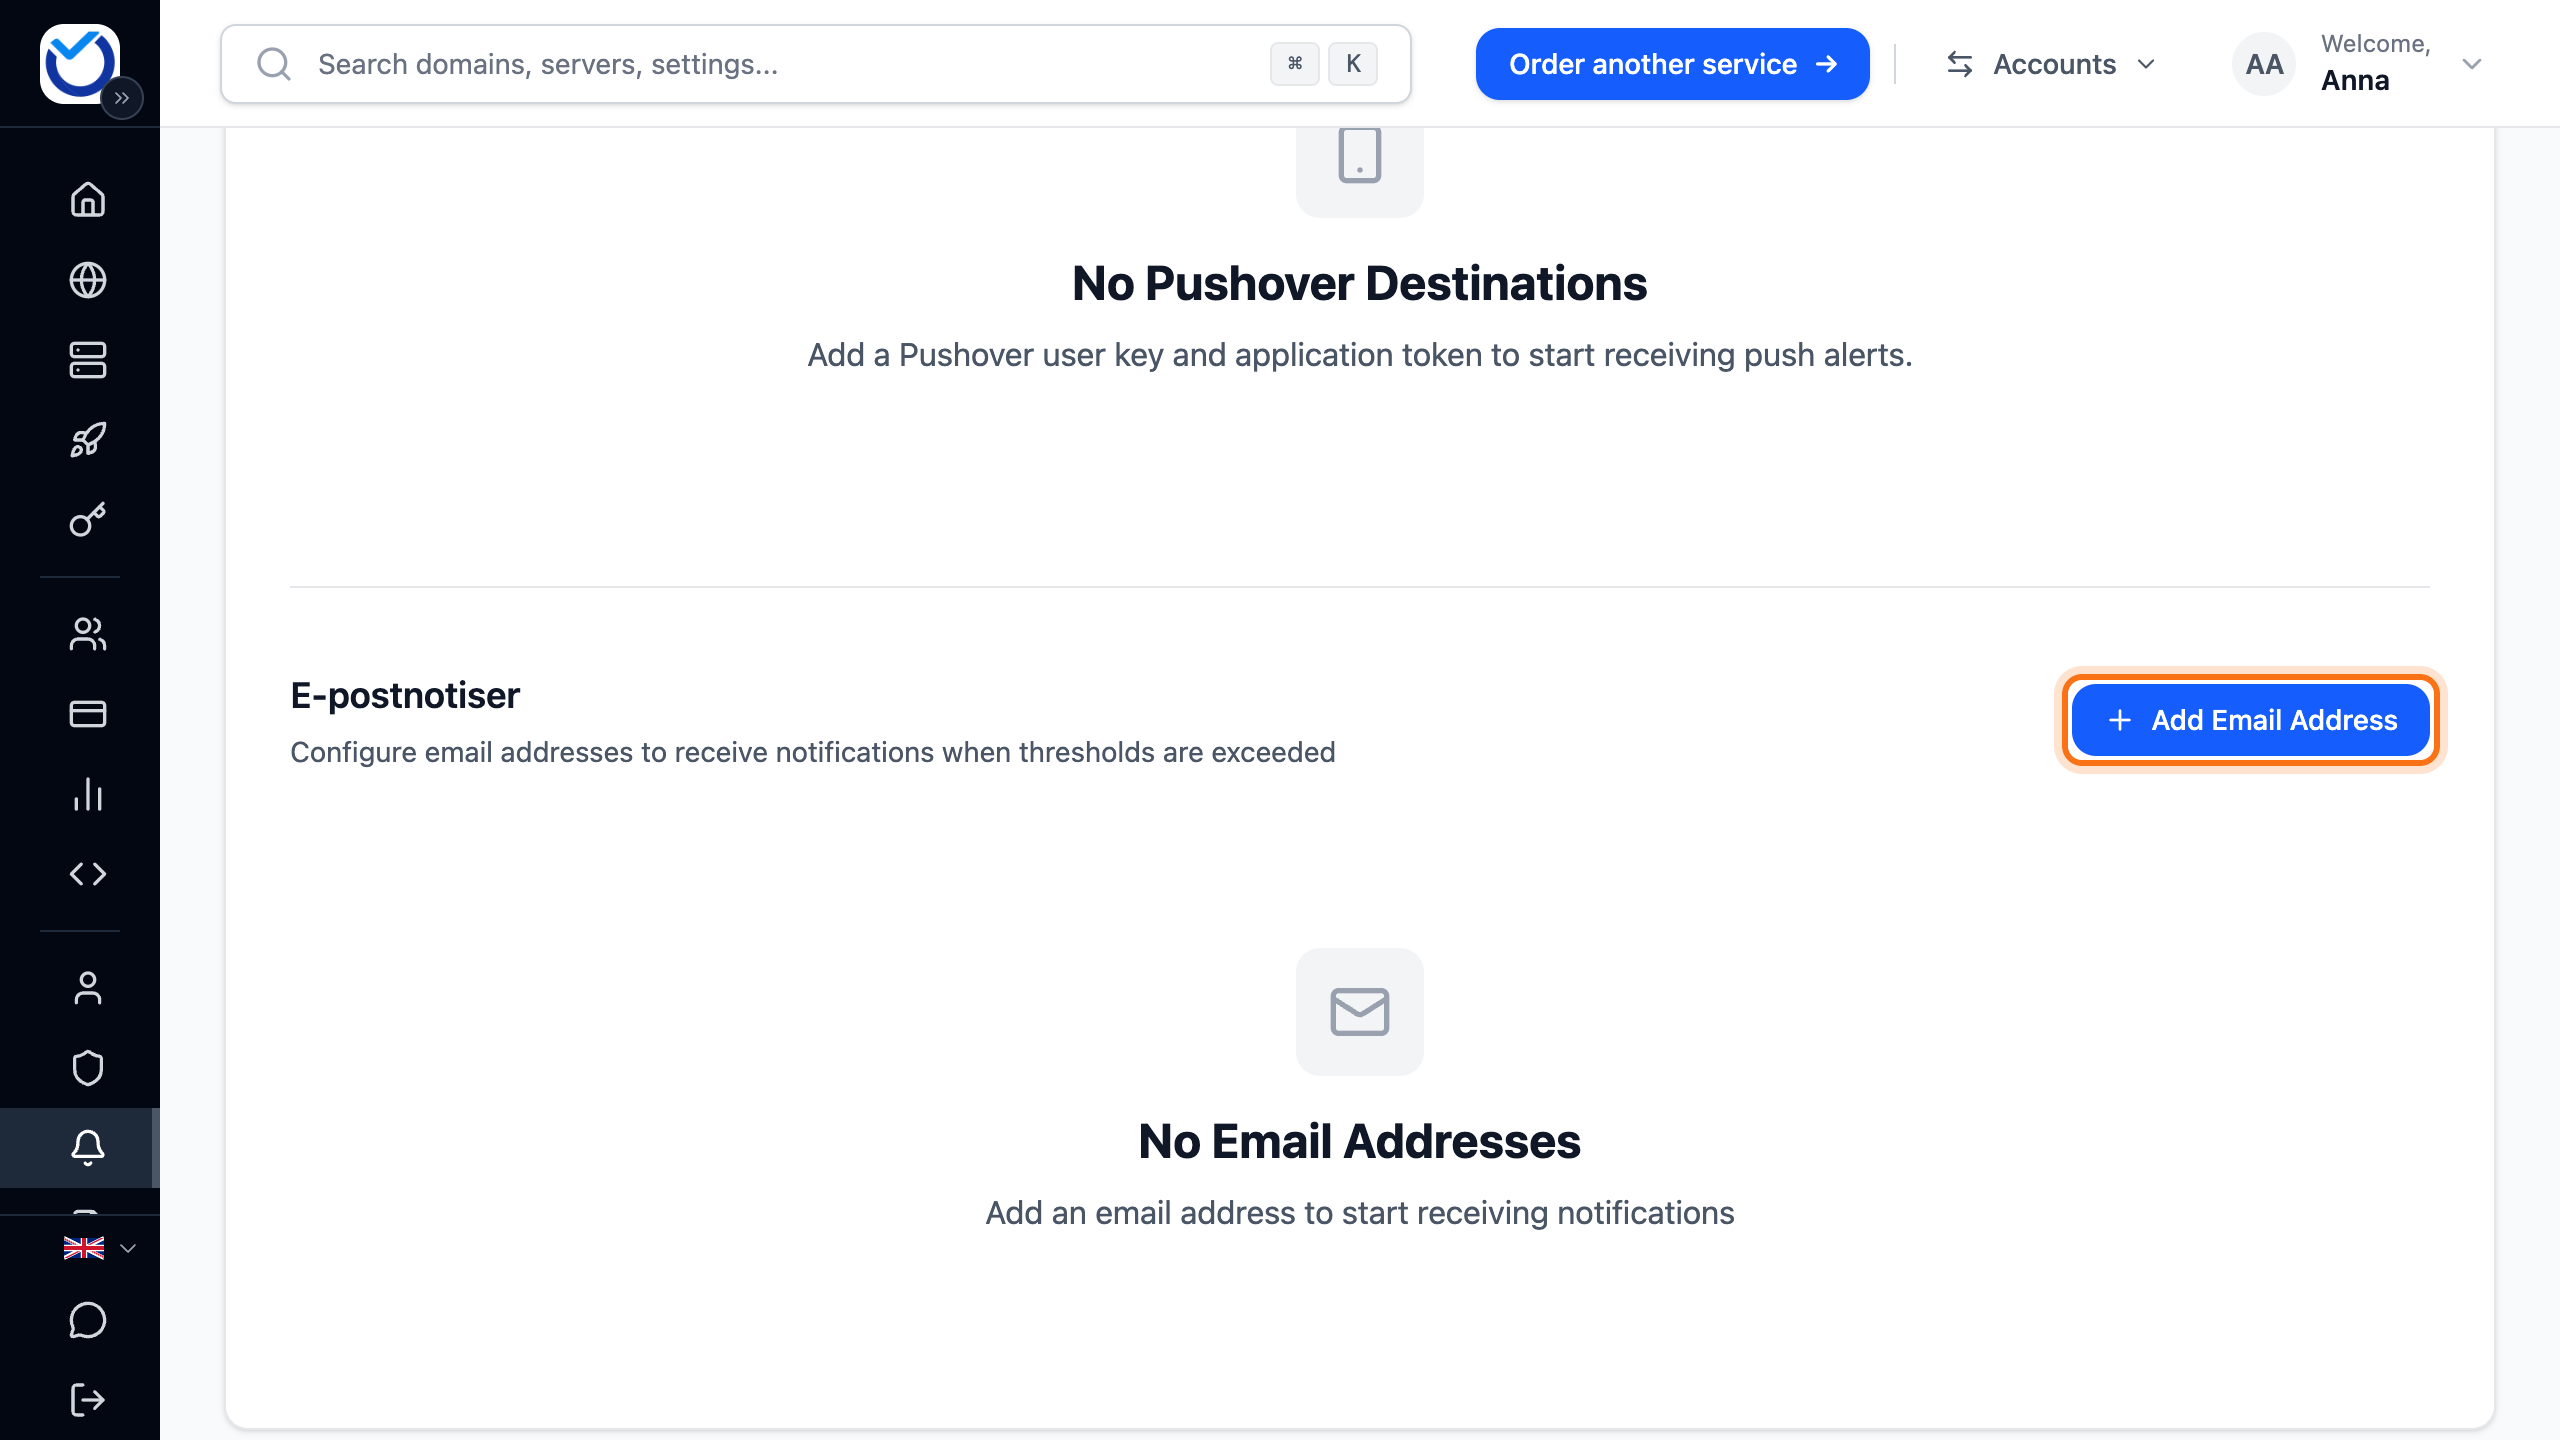
Task: Click the No Pushover Destinations heading
Action: tap(1359, 283)
